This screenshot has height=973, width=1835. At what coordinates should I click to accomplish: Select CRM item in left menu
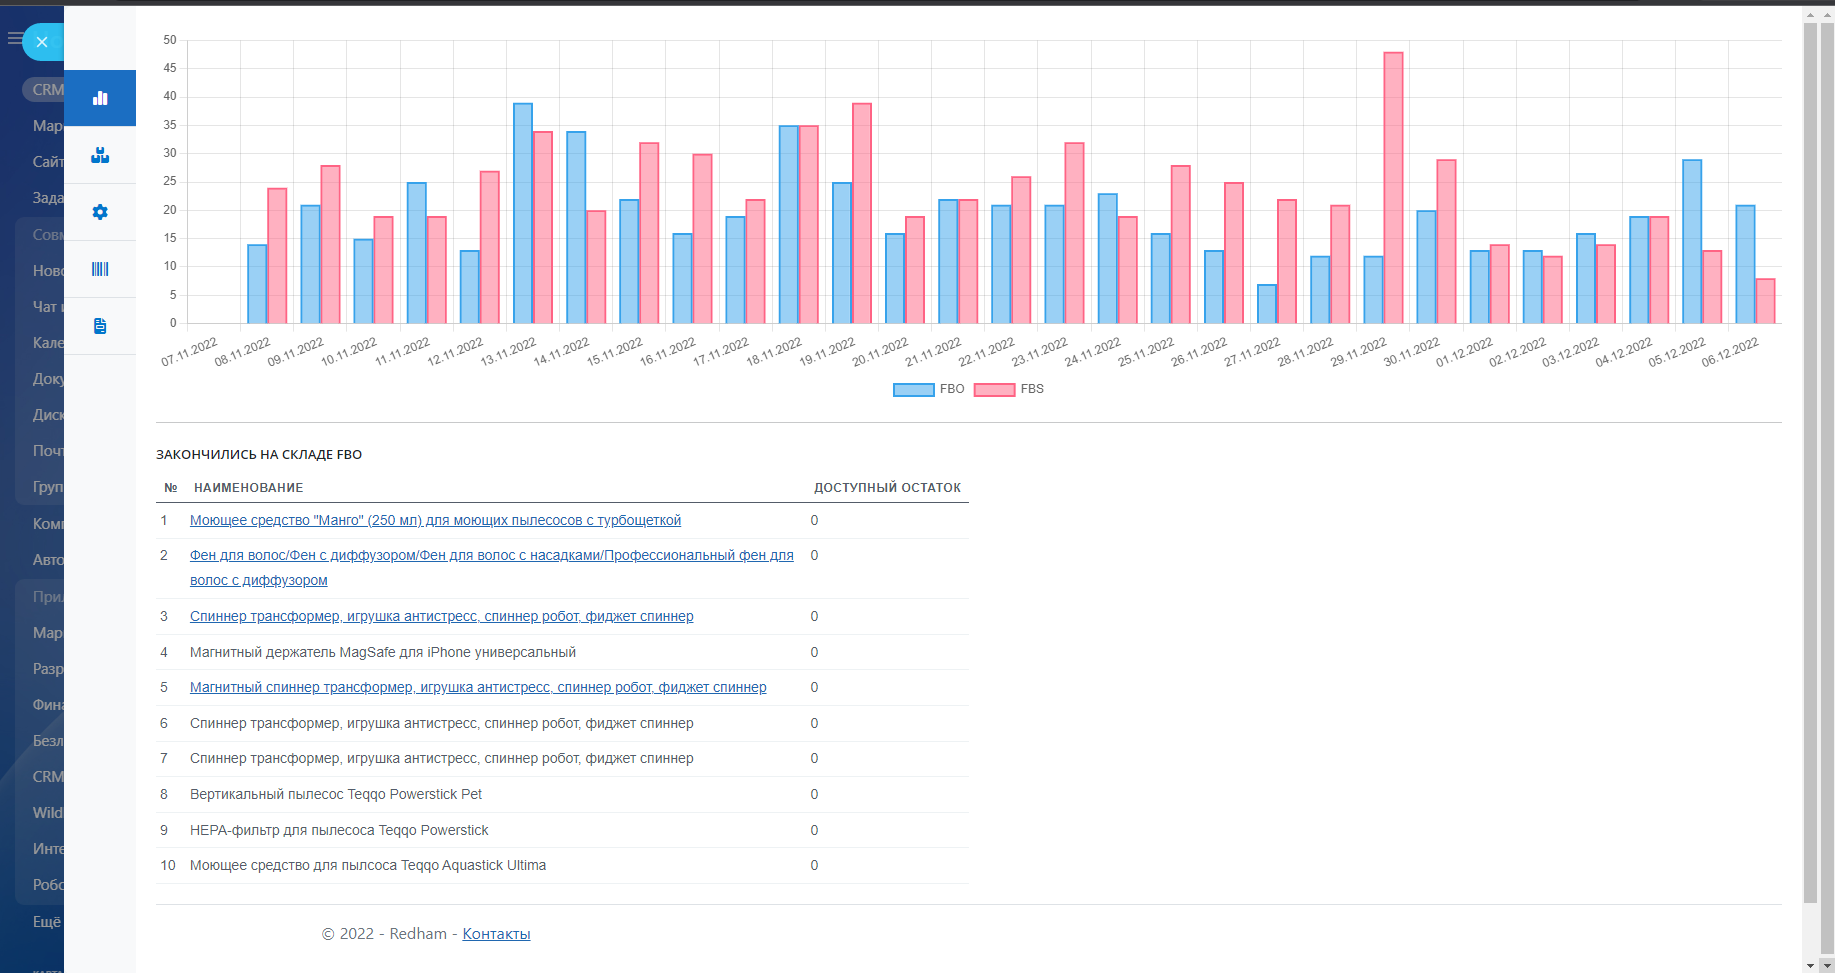pos(47,90)
